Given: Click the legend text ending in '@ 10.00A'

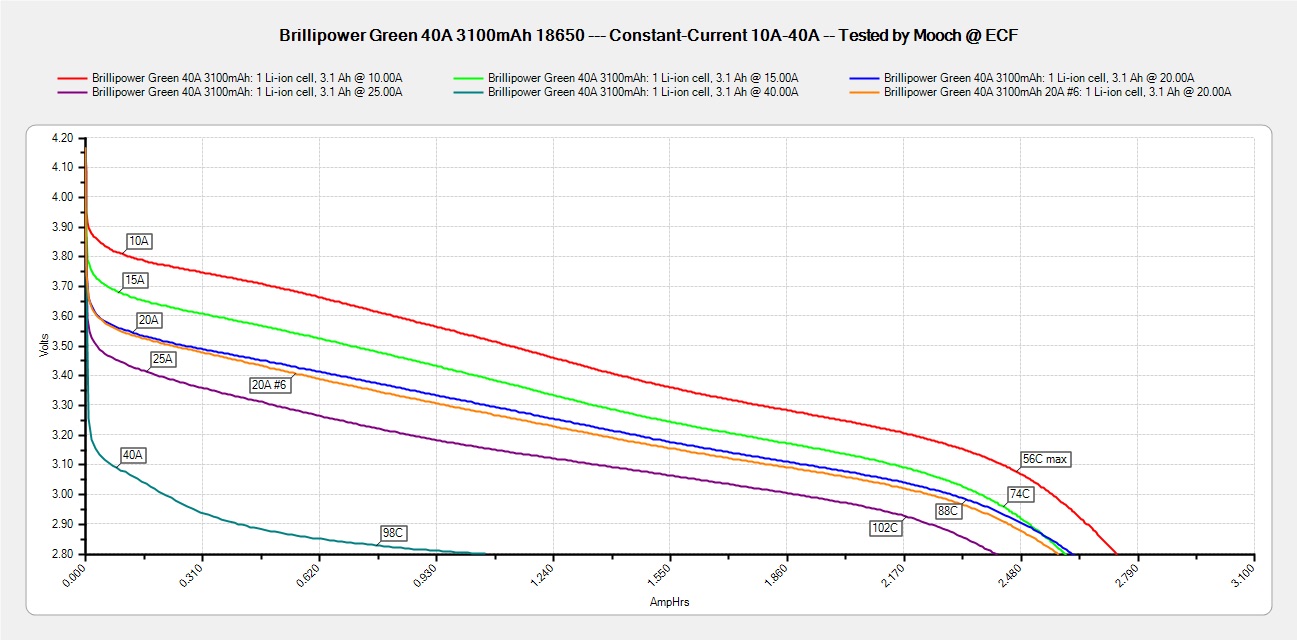Looking at the screenshot, I should pyautogui.click(x=247, y=77).
